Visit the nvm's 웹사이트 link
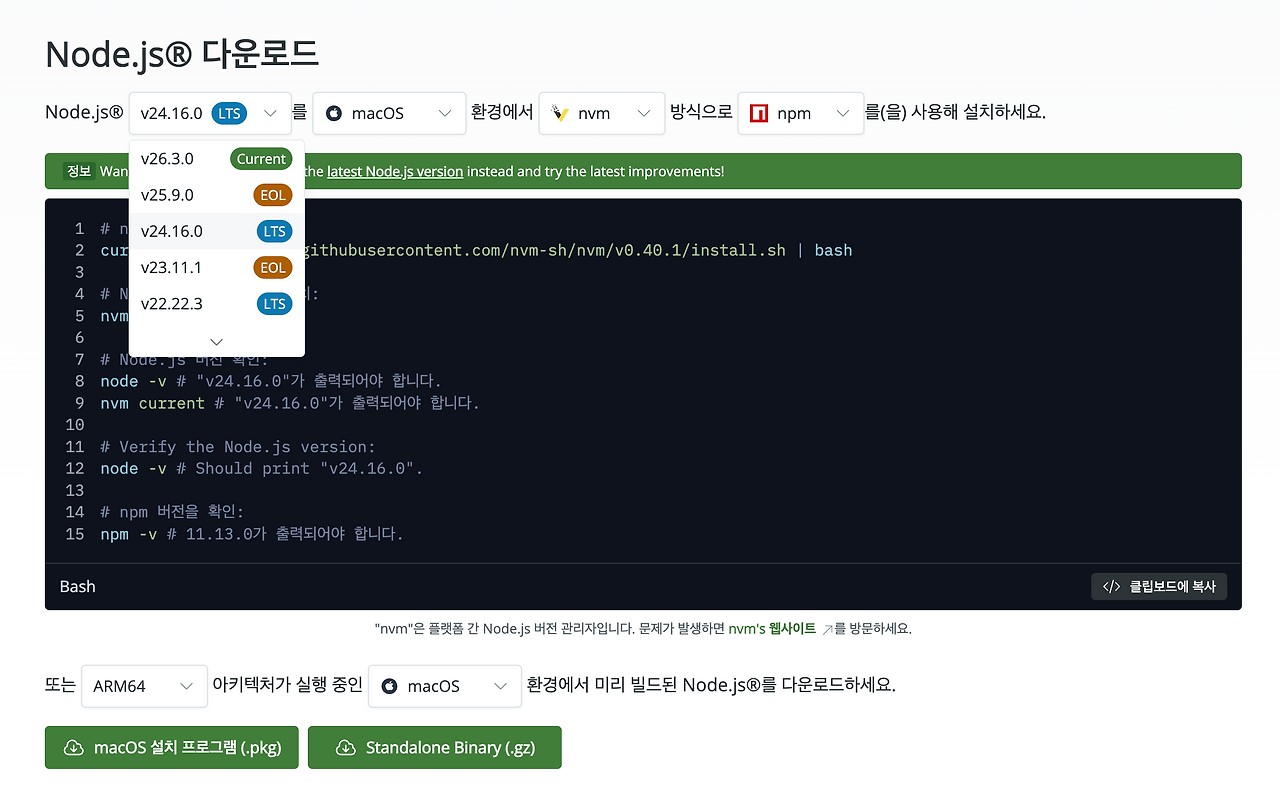1280x799 pixels. click(x=772, y=629)
